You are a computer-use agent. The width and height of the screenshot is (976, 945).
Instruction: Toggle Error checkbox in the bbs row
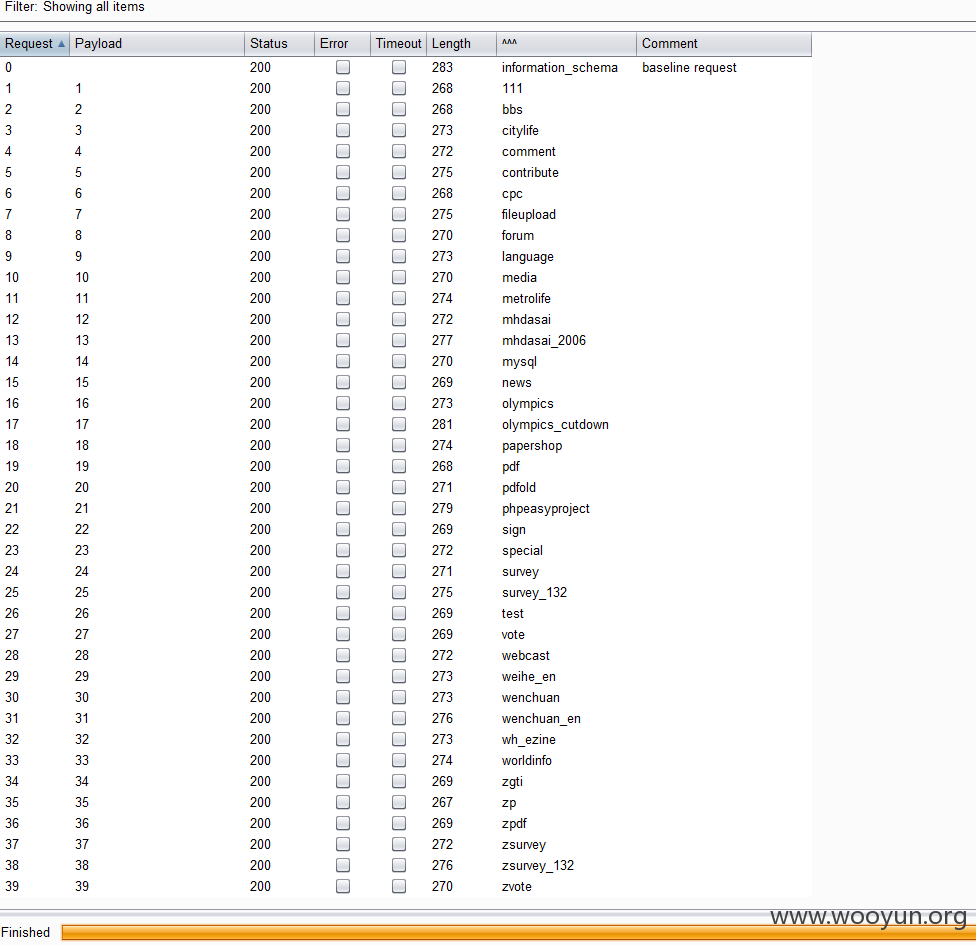[343, 109]
